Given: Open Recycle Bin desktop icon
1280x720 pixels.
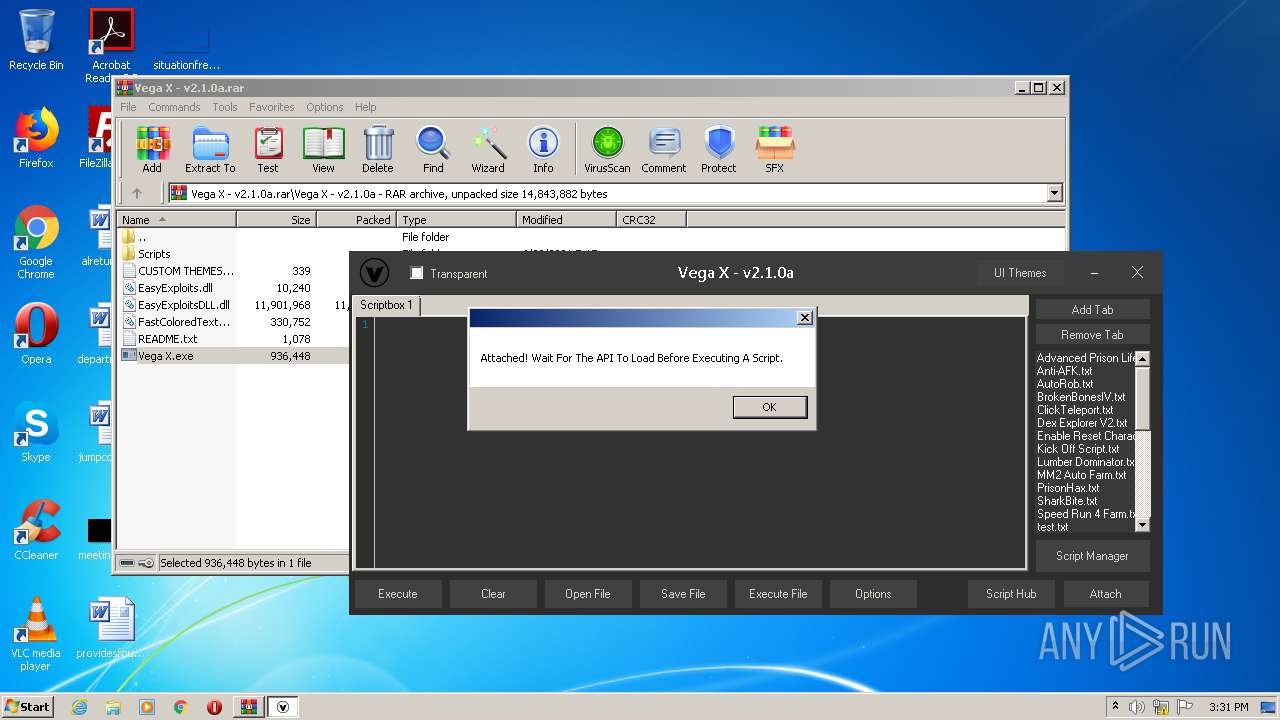Looking at the screenshot, I should pyautogui.click(x=36, y=40).
